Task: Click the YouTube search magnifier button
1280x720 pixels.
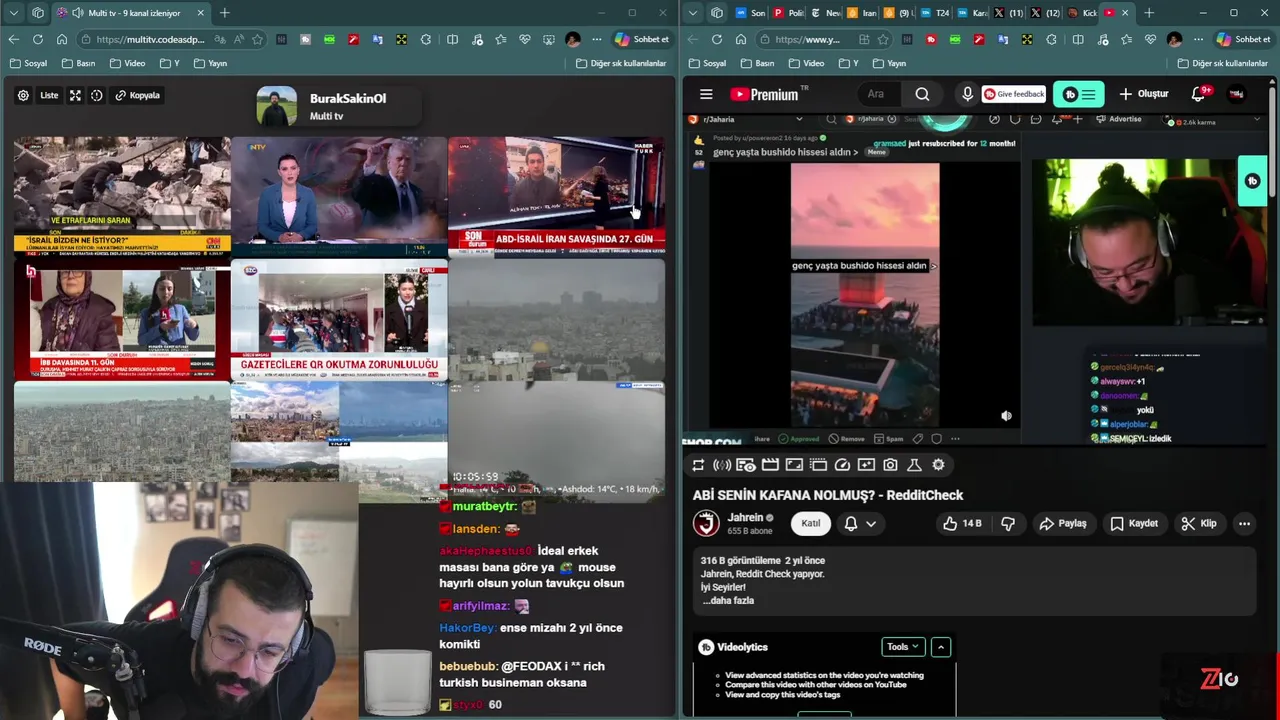Action: tap(922, 94)
